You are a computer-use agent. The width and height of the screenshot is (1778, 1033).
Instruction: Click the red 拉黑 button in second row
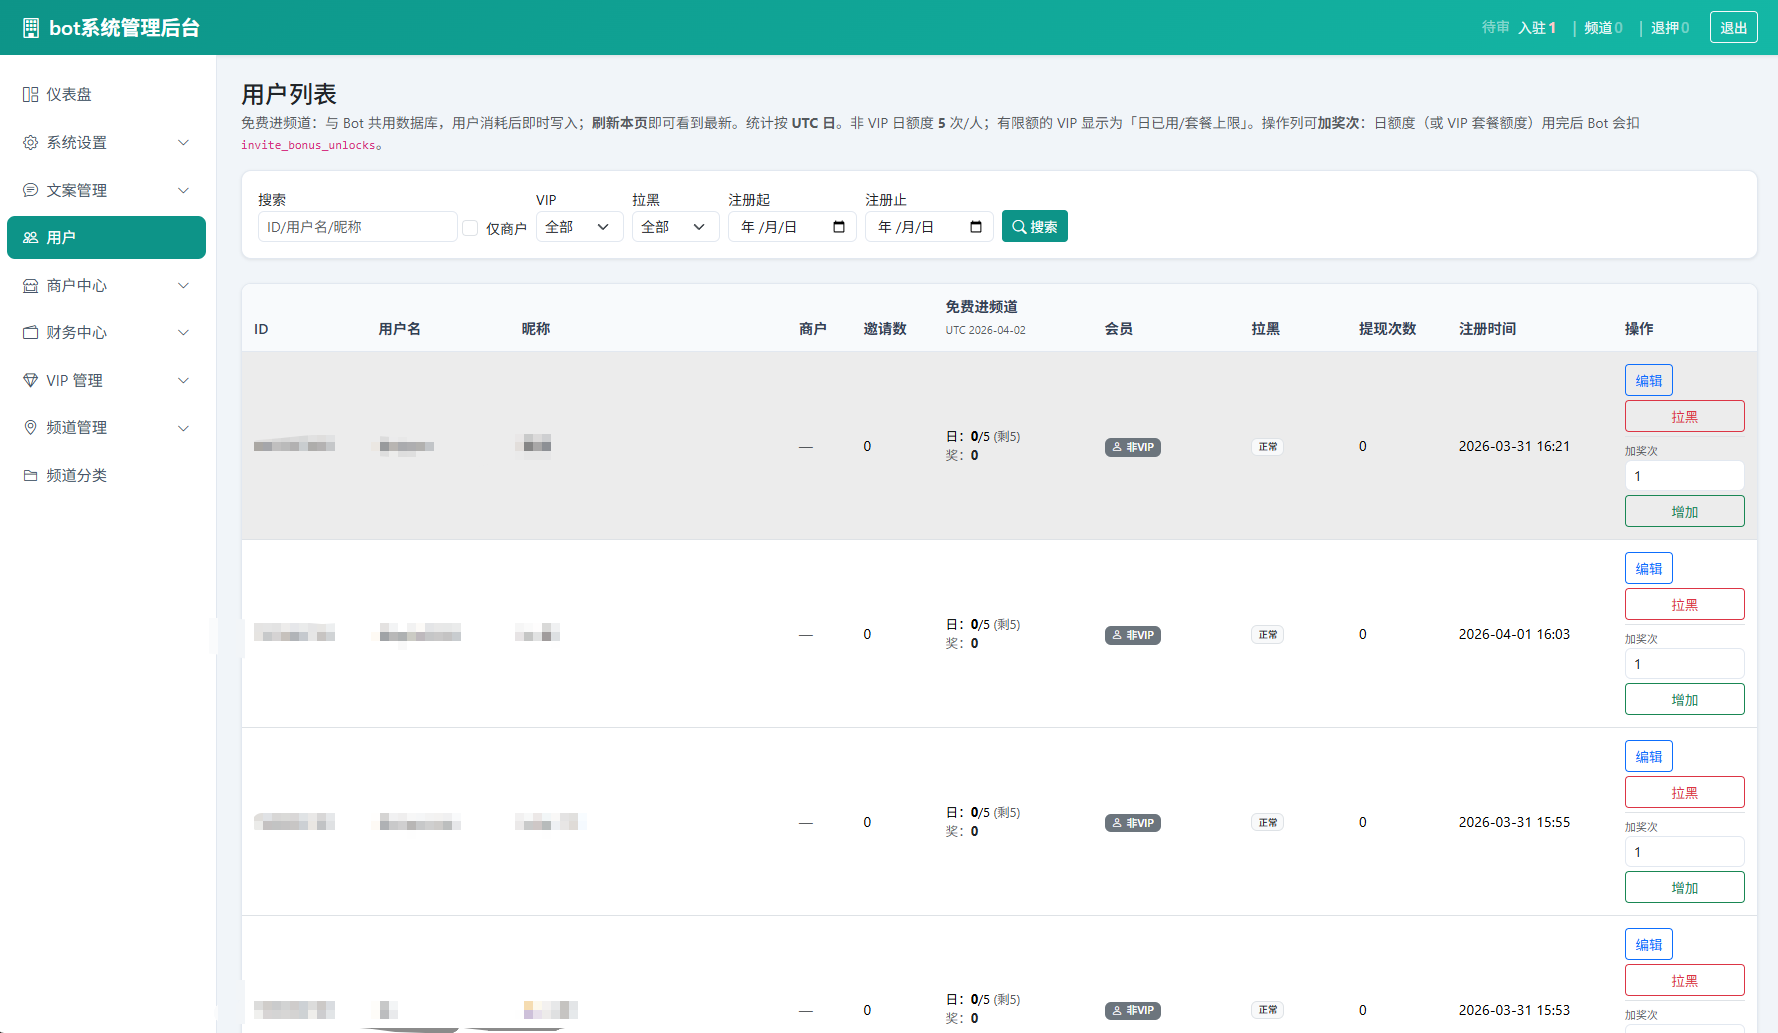[1684, 605]
